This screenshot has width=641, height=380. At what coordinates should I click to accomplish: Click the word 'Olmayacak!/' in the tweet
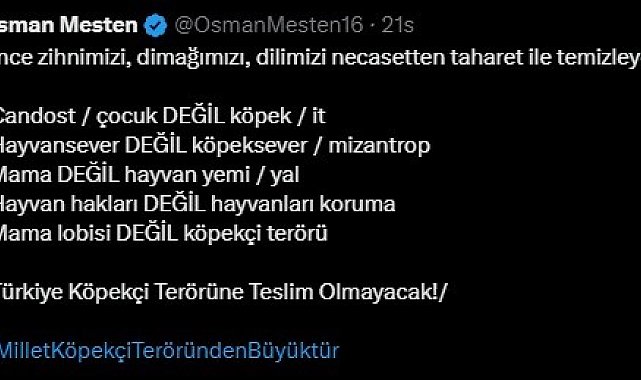(x=383, y=292)
